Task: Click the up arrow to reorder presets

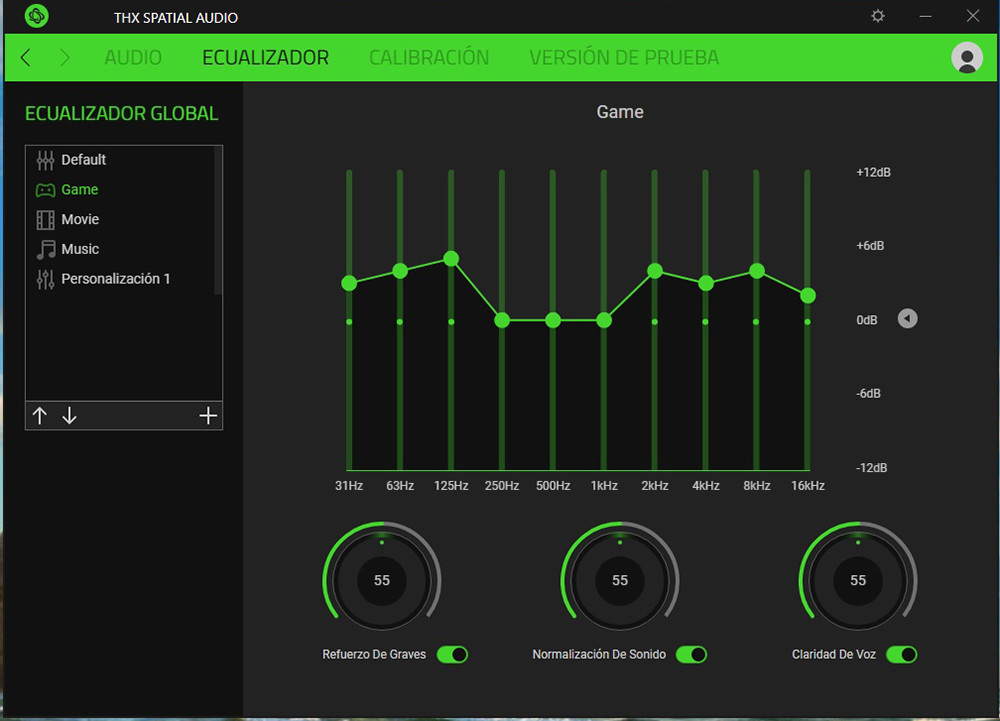Action: click(40, 415)
